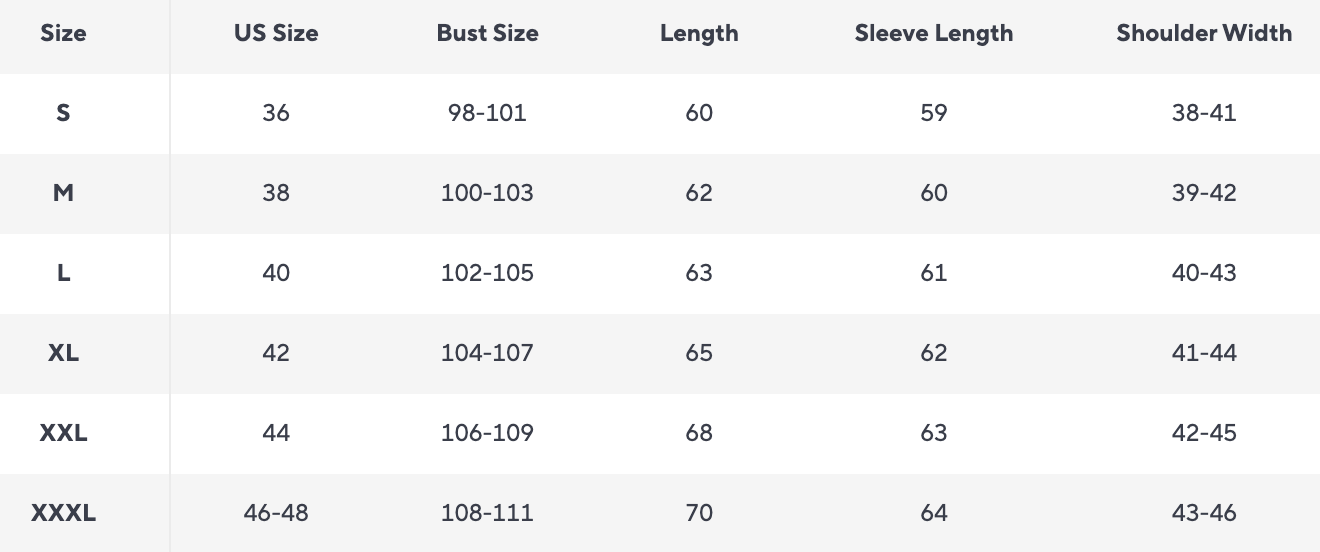Image resolution: width=1320 pixels, height=552 pixels.
Task: Select the US size 40 cell
Action: click(276, 273)
